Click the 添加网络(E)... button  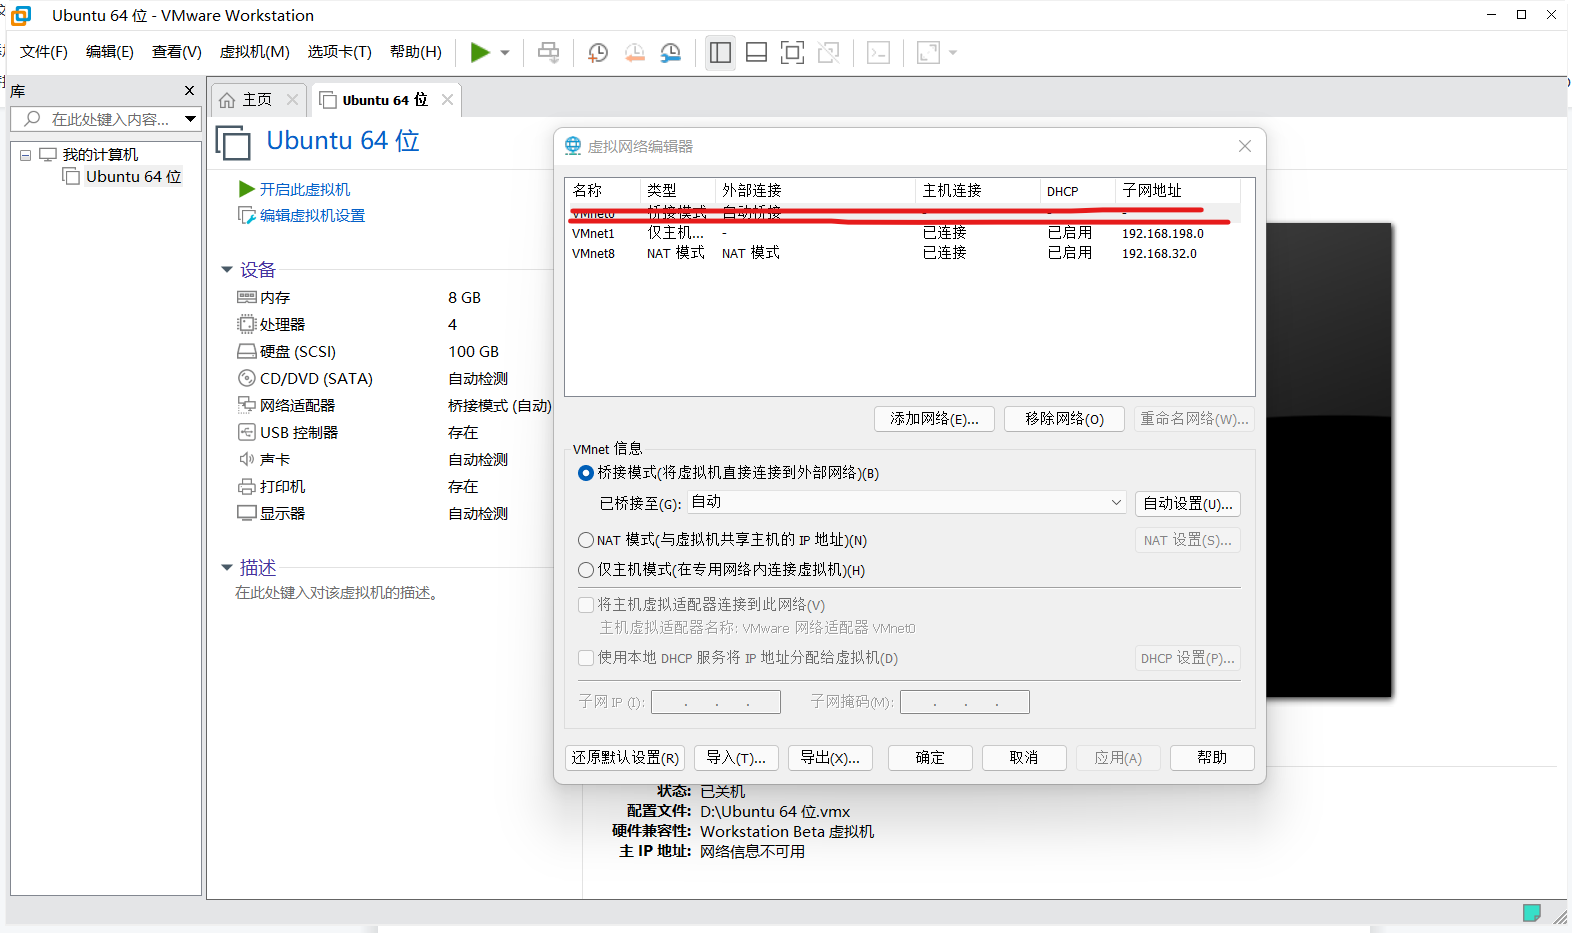click(934, 419)
